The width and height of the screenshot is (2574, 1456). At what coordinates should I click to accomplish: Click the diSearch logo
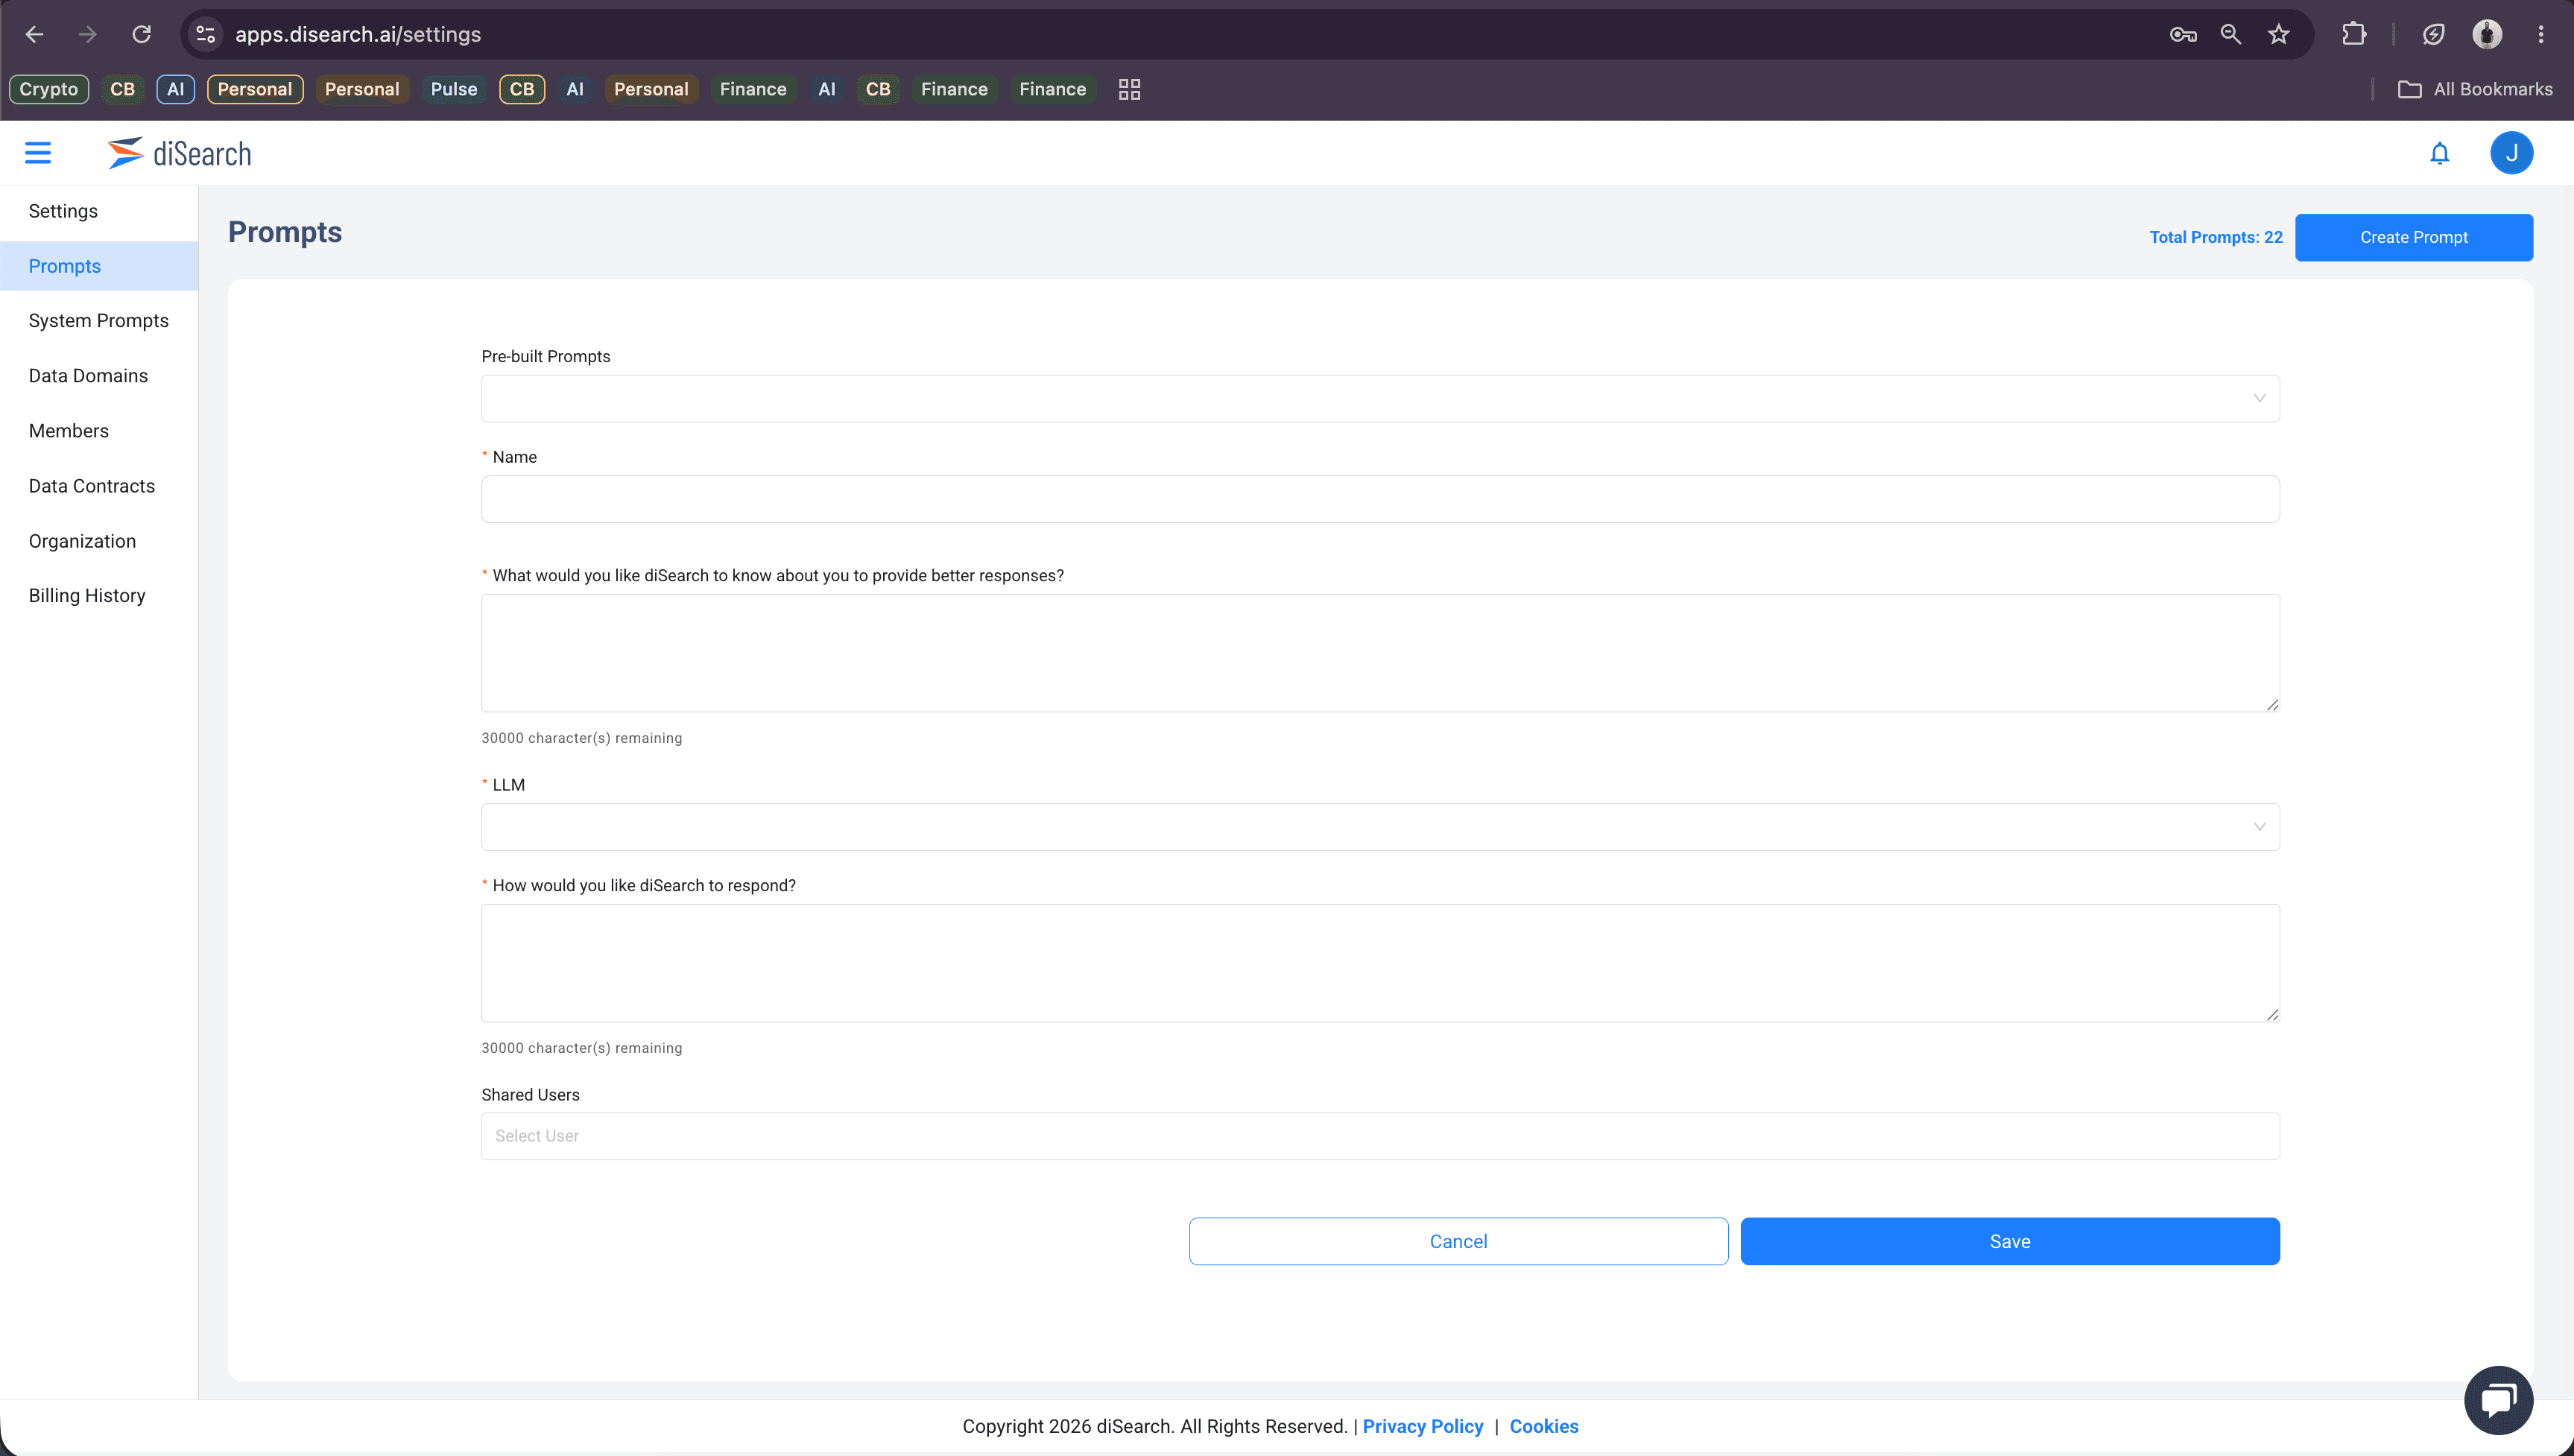[180, 153]
